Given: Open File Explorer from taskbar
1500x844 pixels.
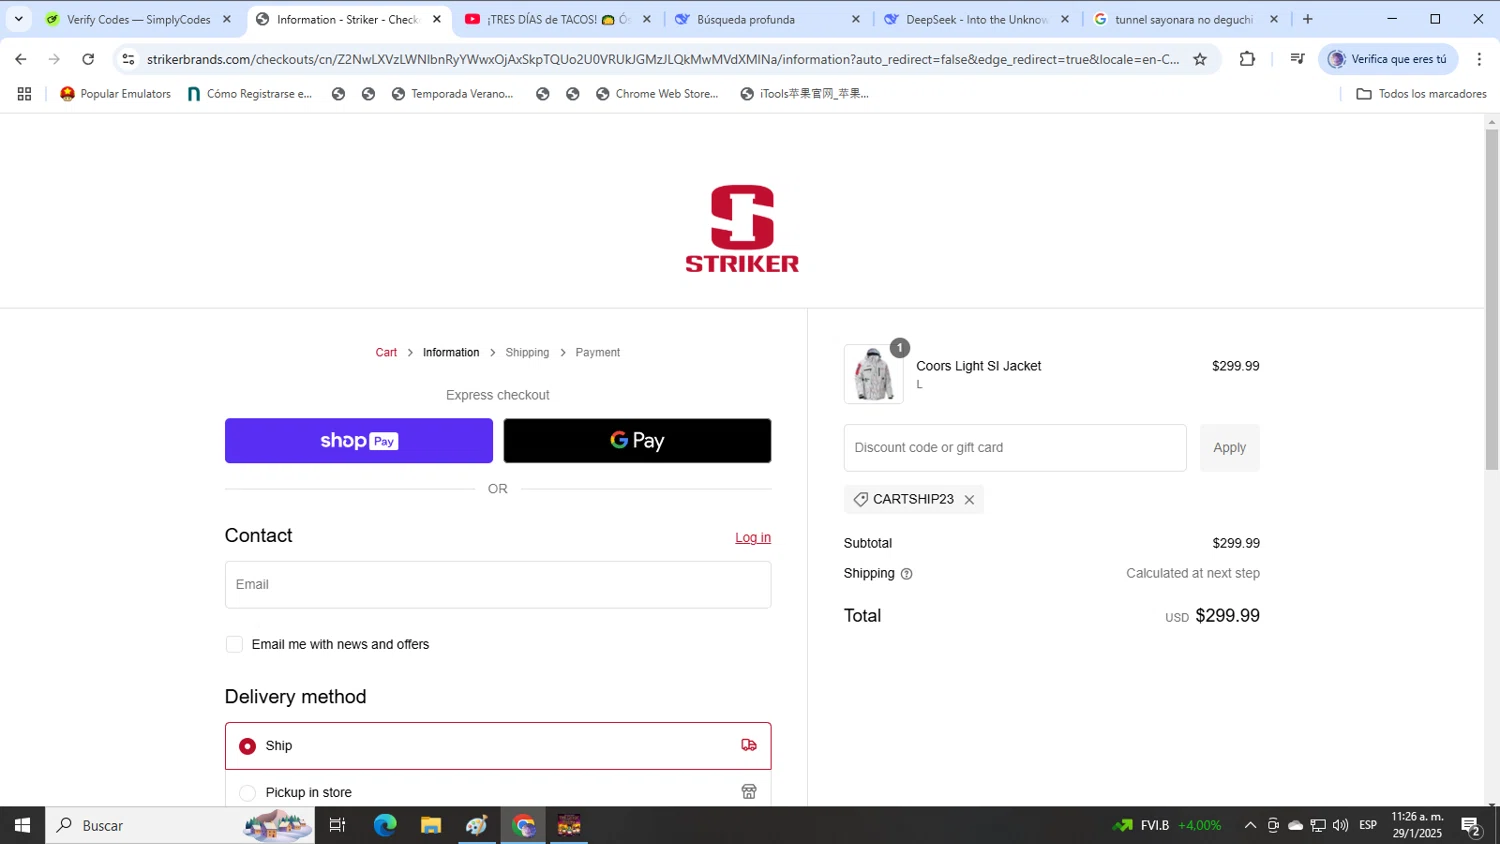Looking at the screenshot, I should pyautogui.click(x=431, y=825).
